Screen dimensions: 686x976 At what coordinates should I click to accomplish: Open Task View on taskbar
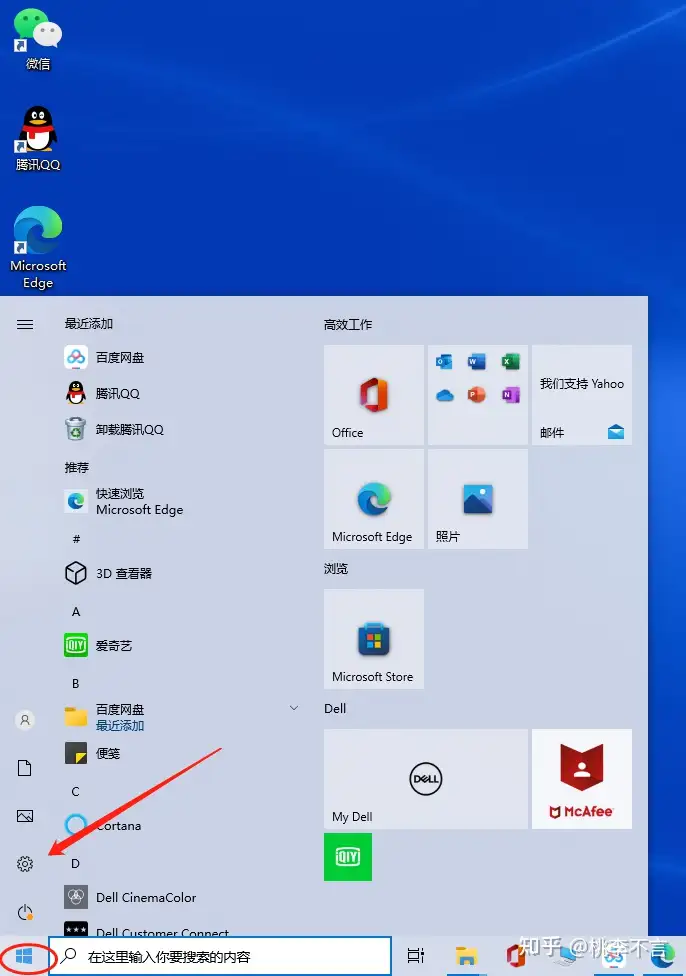(x=415, y=955)
